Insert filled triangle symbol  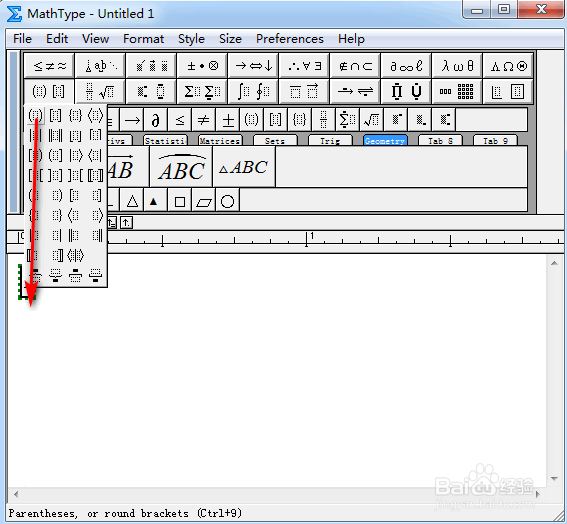(x=155, y=201)
